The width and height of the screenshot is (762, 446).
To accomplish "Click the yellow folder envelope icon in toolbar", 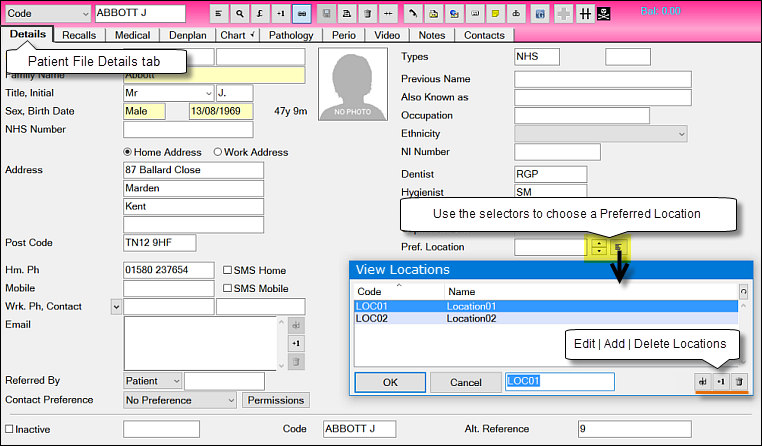I will (433, 14).
